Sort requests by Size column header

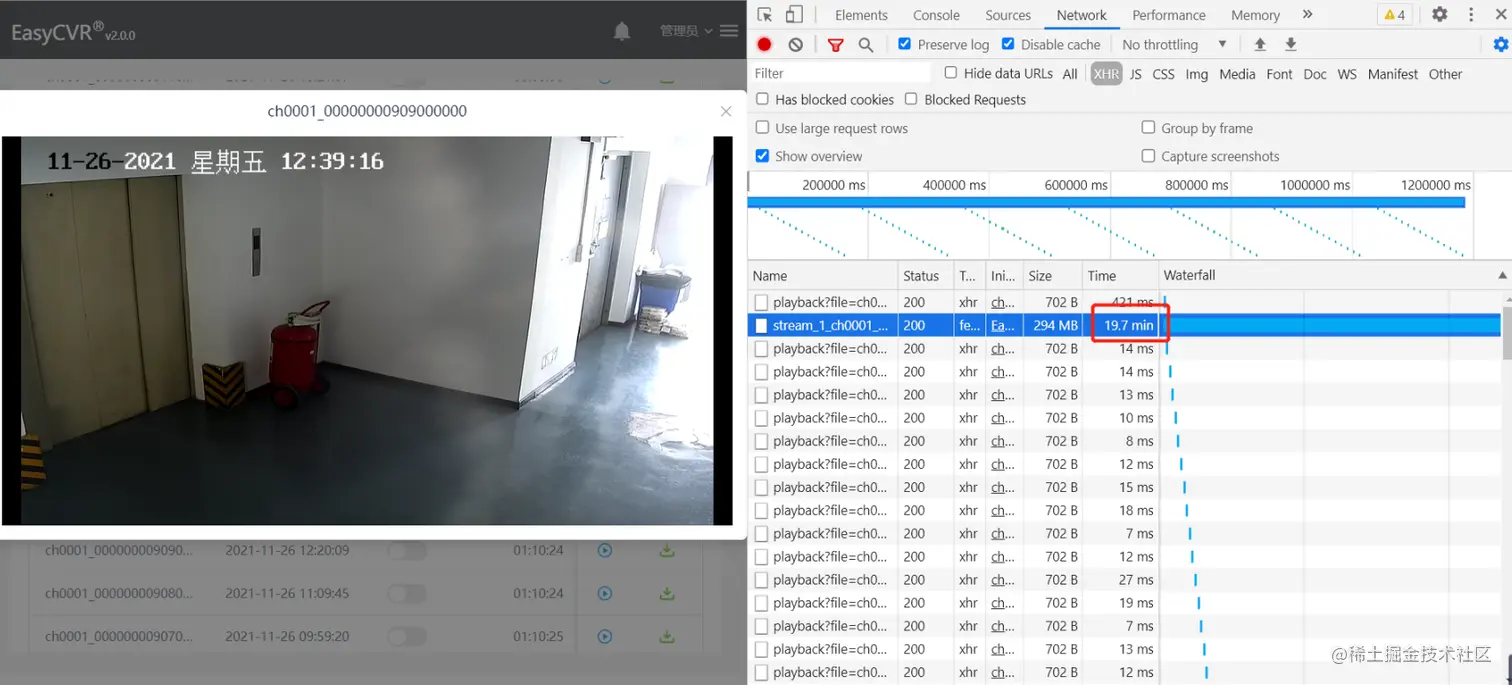[x=1052, y=275]
